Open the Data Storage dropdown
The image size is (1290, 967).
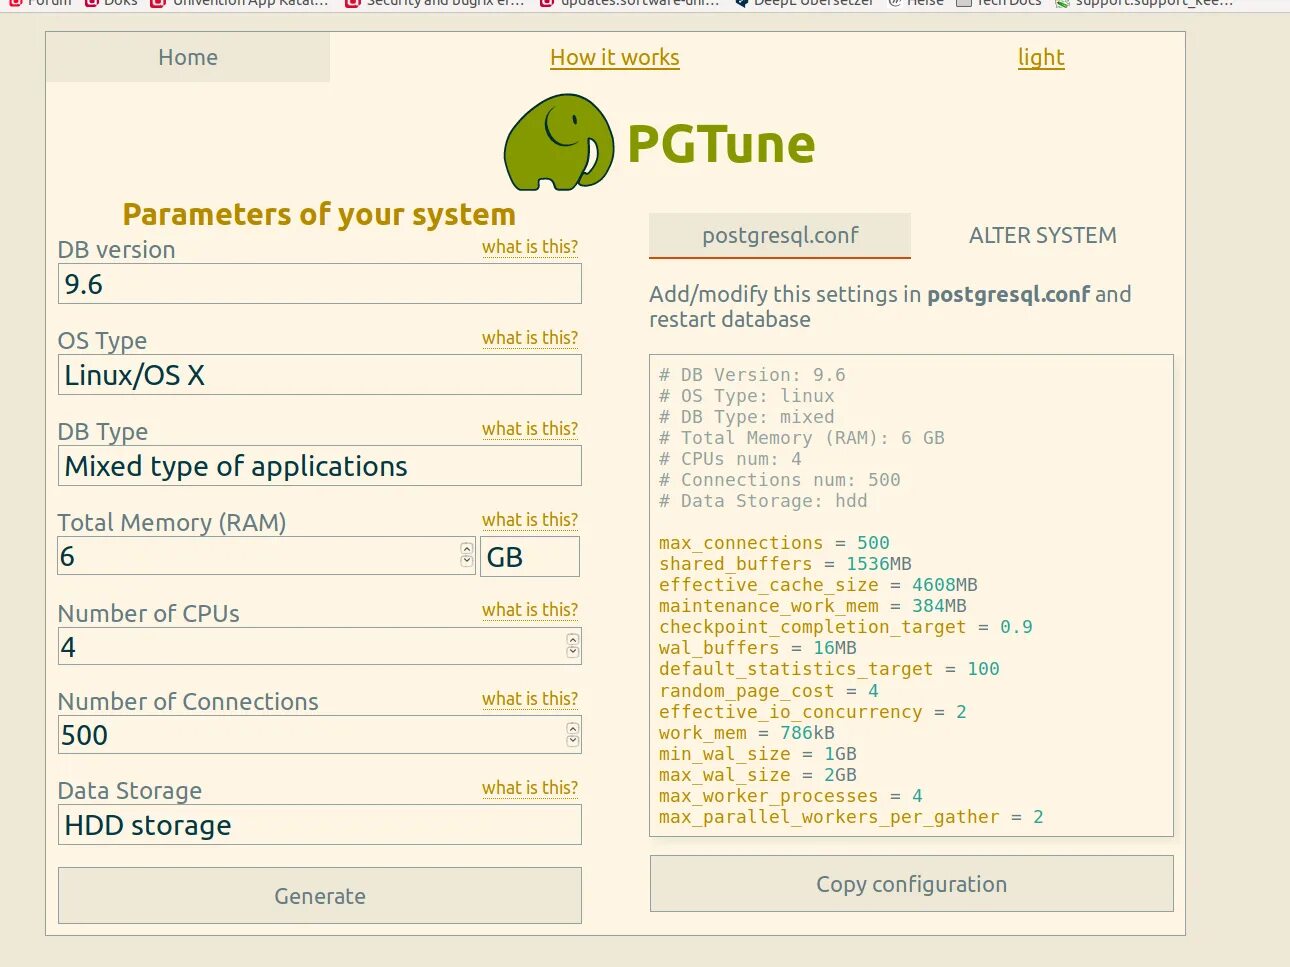pyautogui.click(x=320, y=825)
